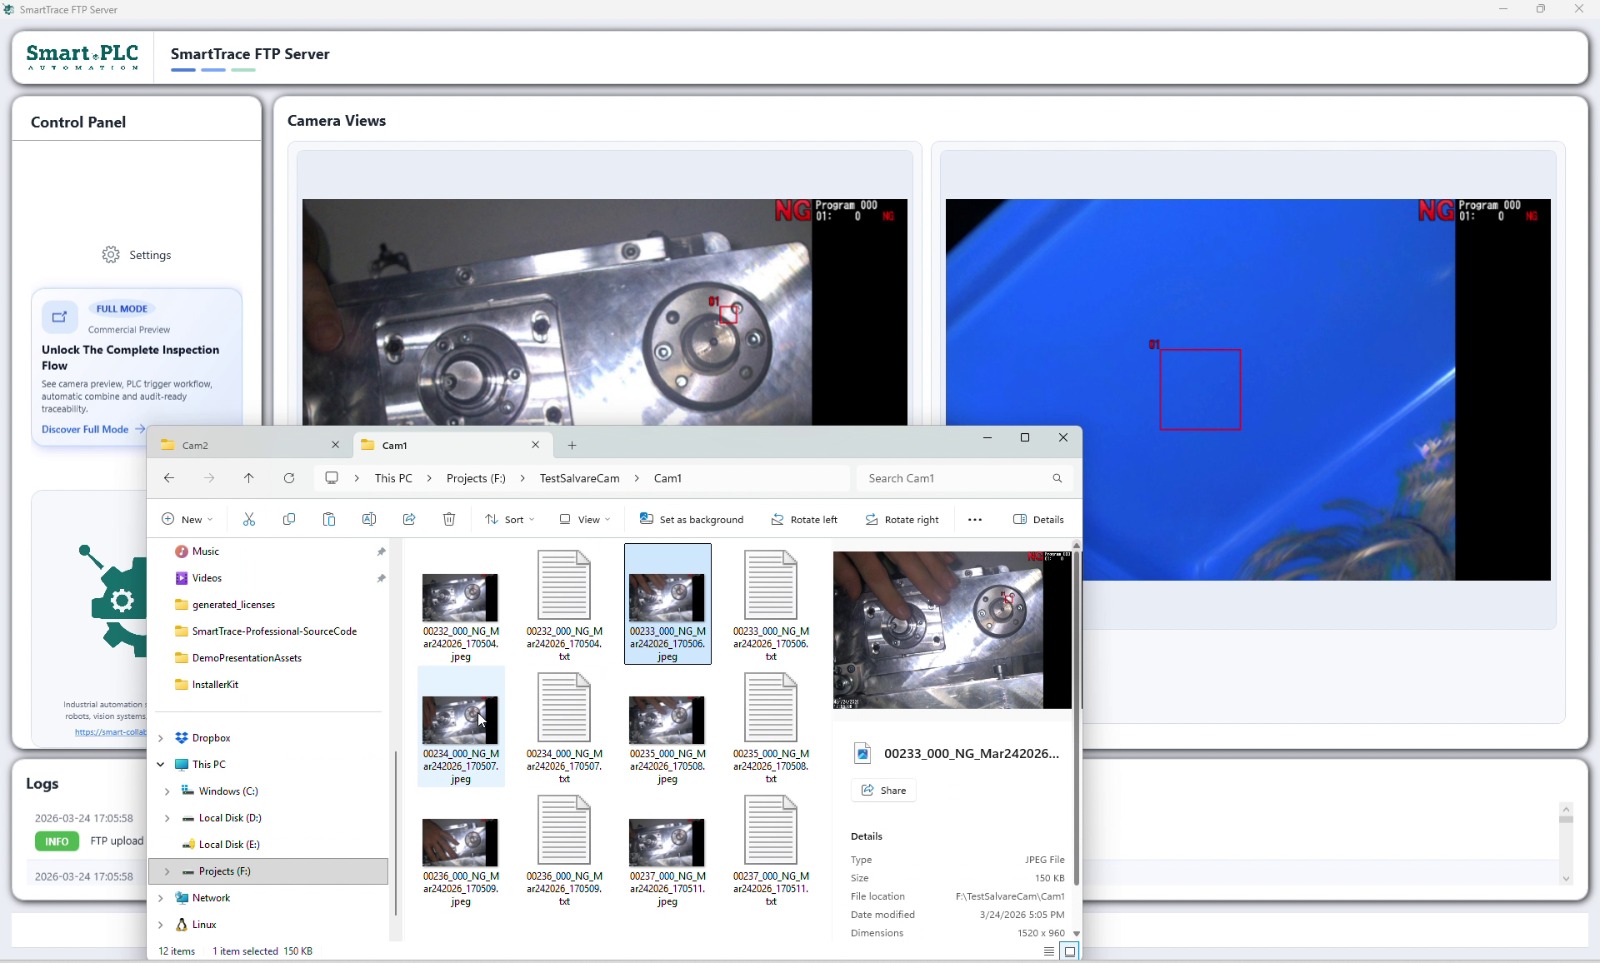This screenshot has width=1600, height=963.
Task: Open the address bar location icon
Action: [x=332, y=478]
